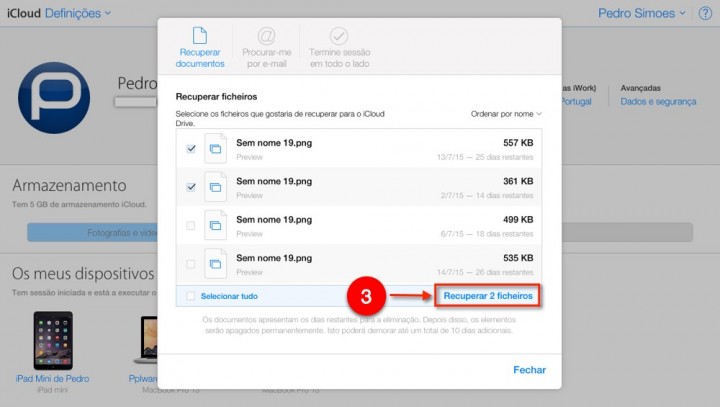720x407 pixels.
Task: Click the iCloud logo text
Action: 24,13
